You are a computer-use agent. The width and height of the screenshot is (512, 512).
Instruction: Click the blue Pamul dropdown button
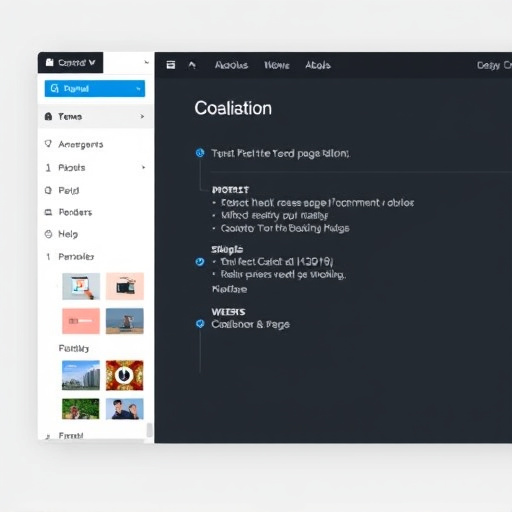click(95, 89)
